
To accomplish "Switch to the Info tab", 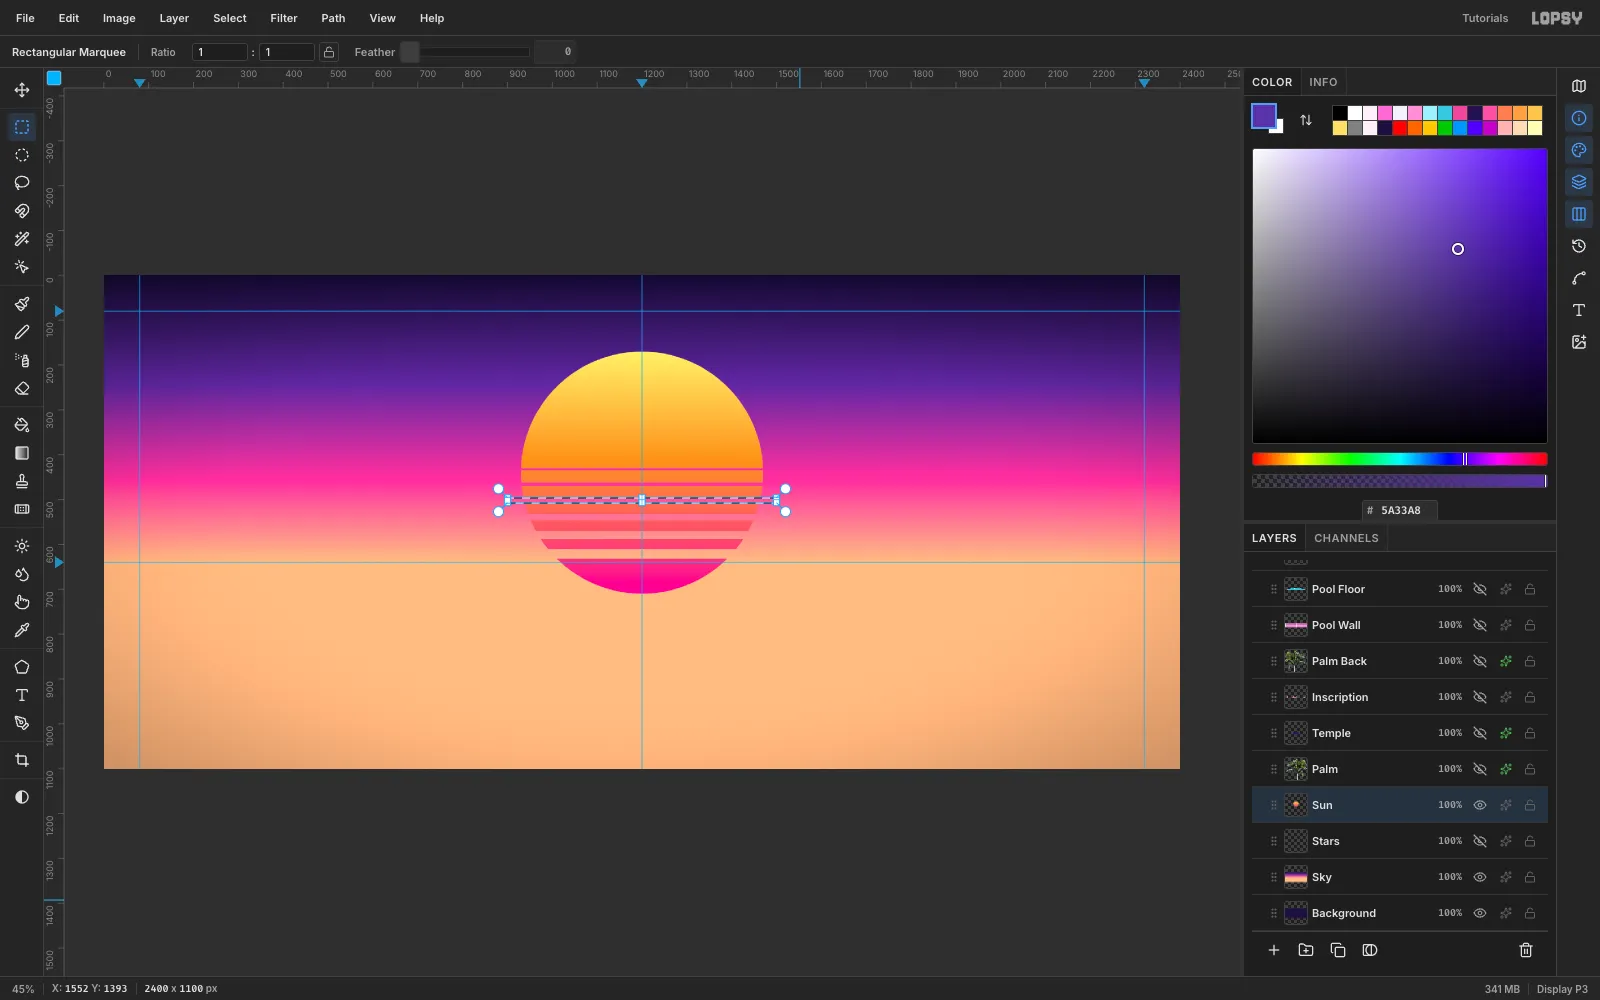I will (x=1323, y=82).
